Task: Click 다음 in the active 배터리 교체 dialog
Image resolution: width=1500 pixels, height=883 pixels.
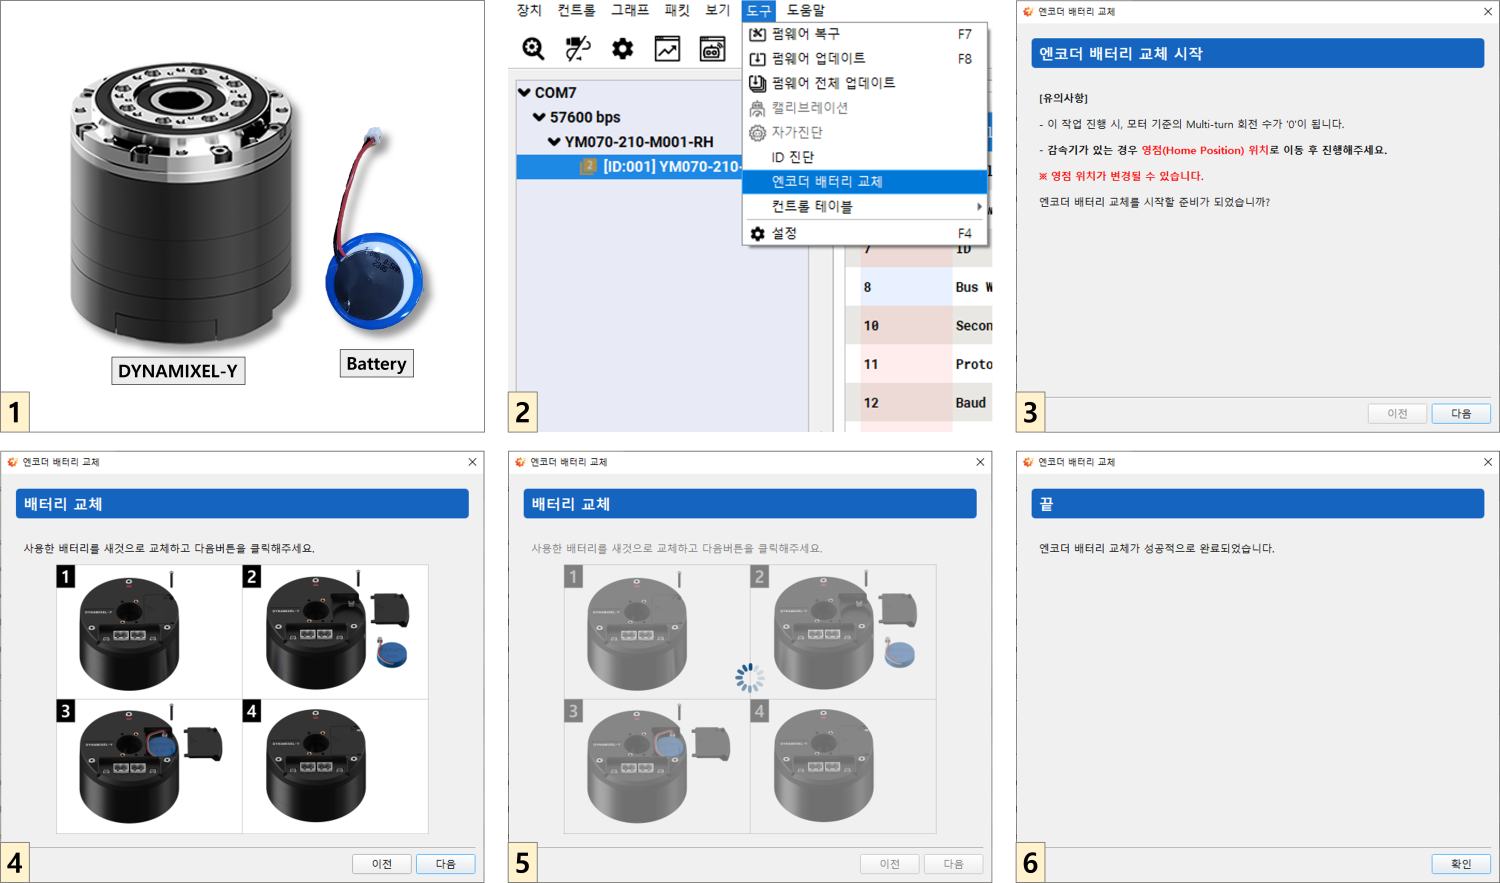Action: tap(445, 864)
